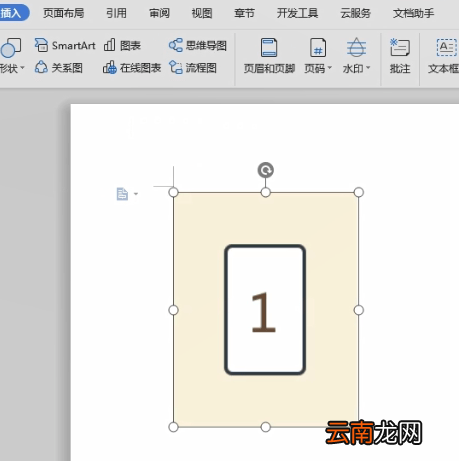
Task: Switch to the 页面布局 tab
Action: coord(63,13)
